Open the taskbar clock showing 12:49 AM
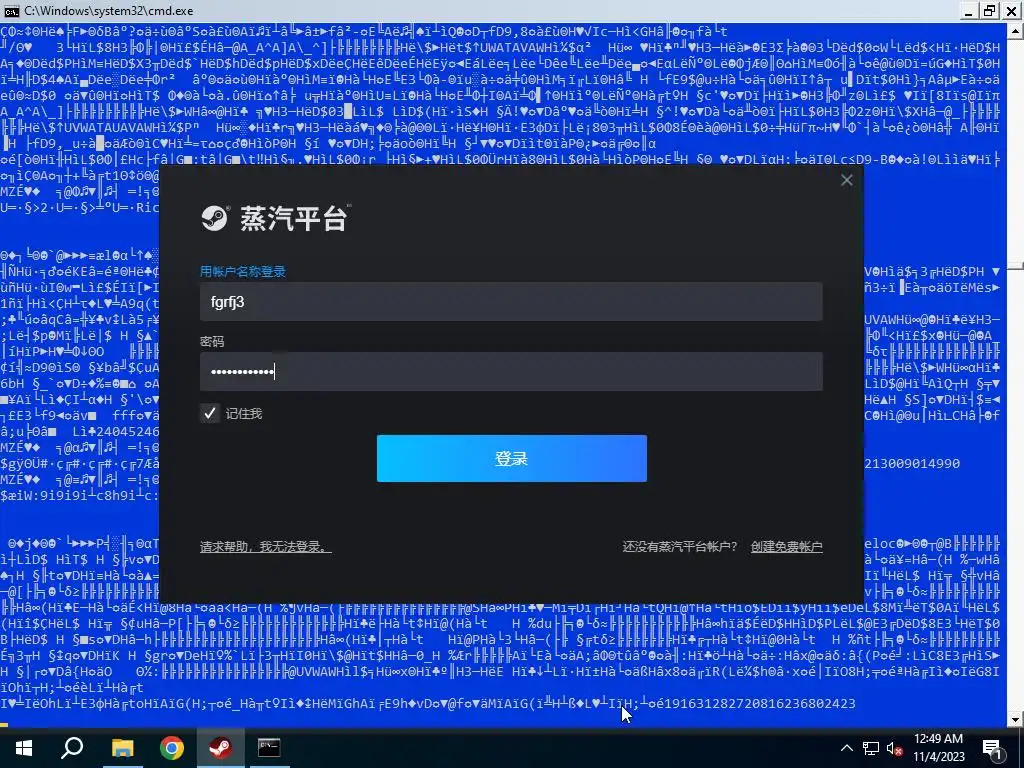 click(x=938, y=748)
